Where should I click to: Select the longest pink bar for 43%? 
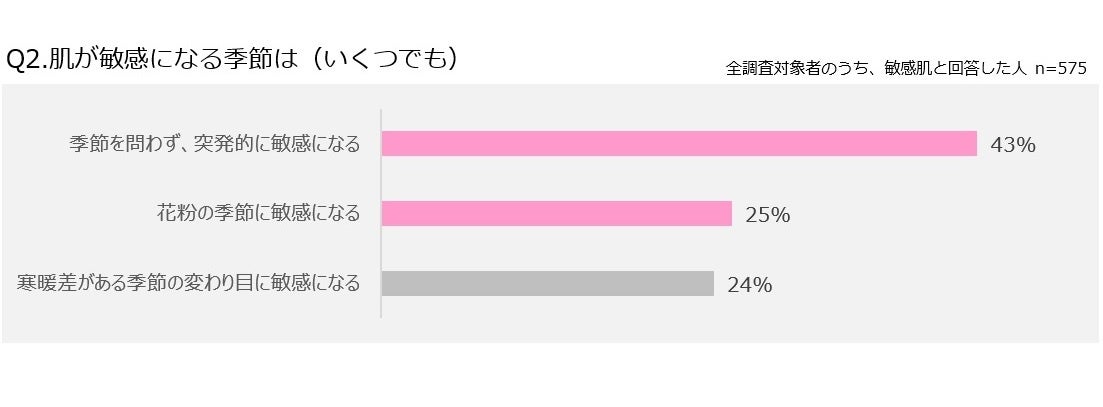point(678,144)
